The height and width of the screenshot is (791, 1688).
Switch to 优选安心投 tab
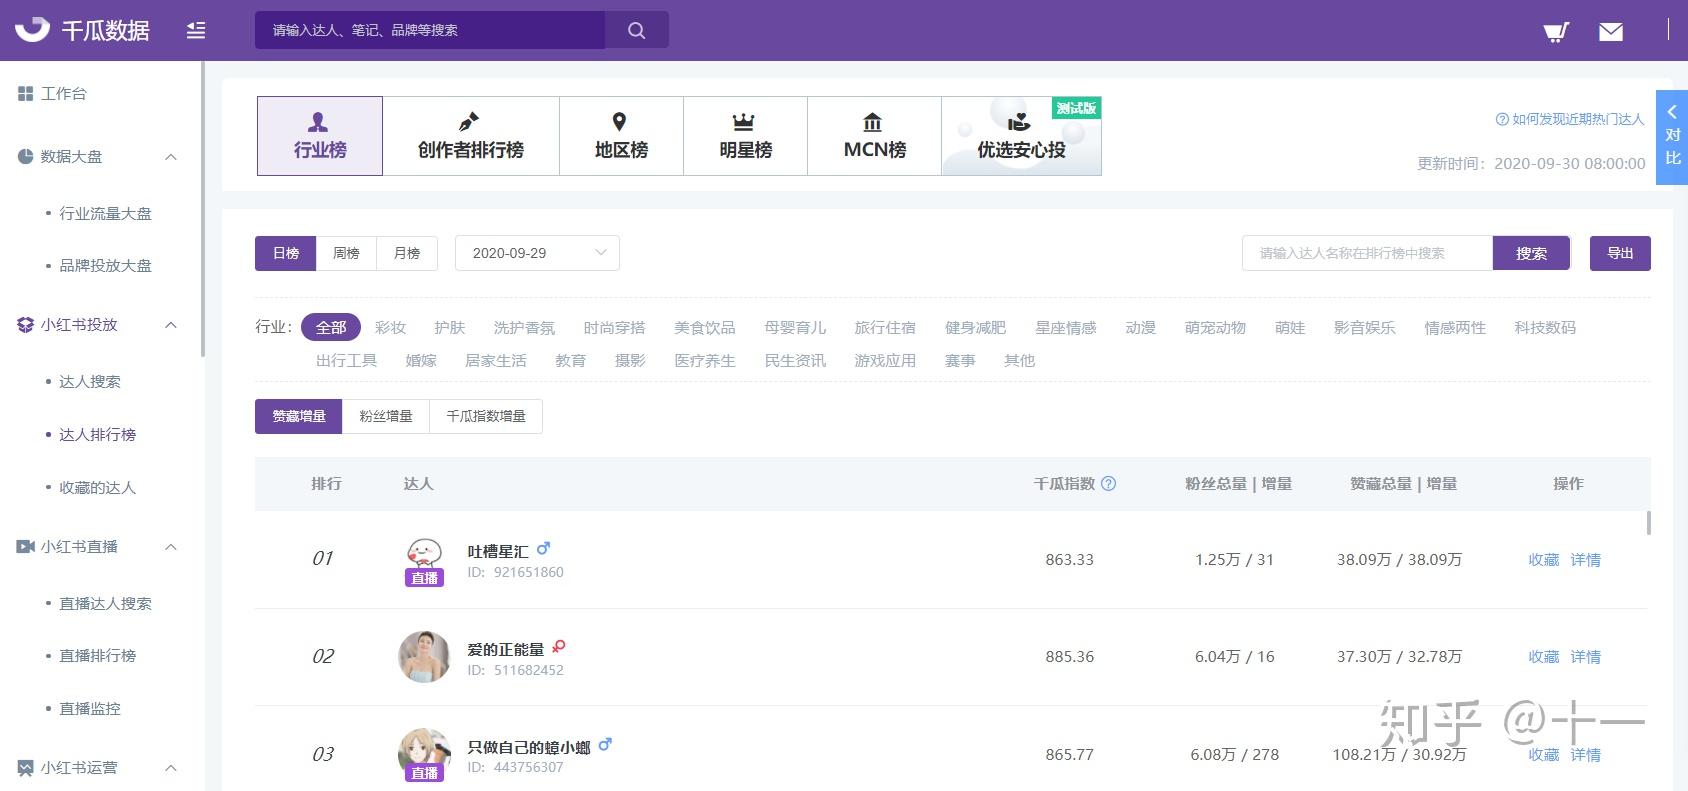[1021, 136]
